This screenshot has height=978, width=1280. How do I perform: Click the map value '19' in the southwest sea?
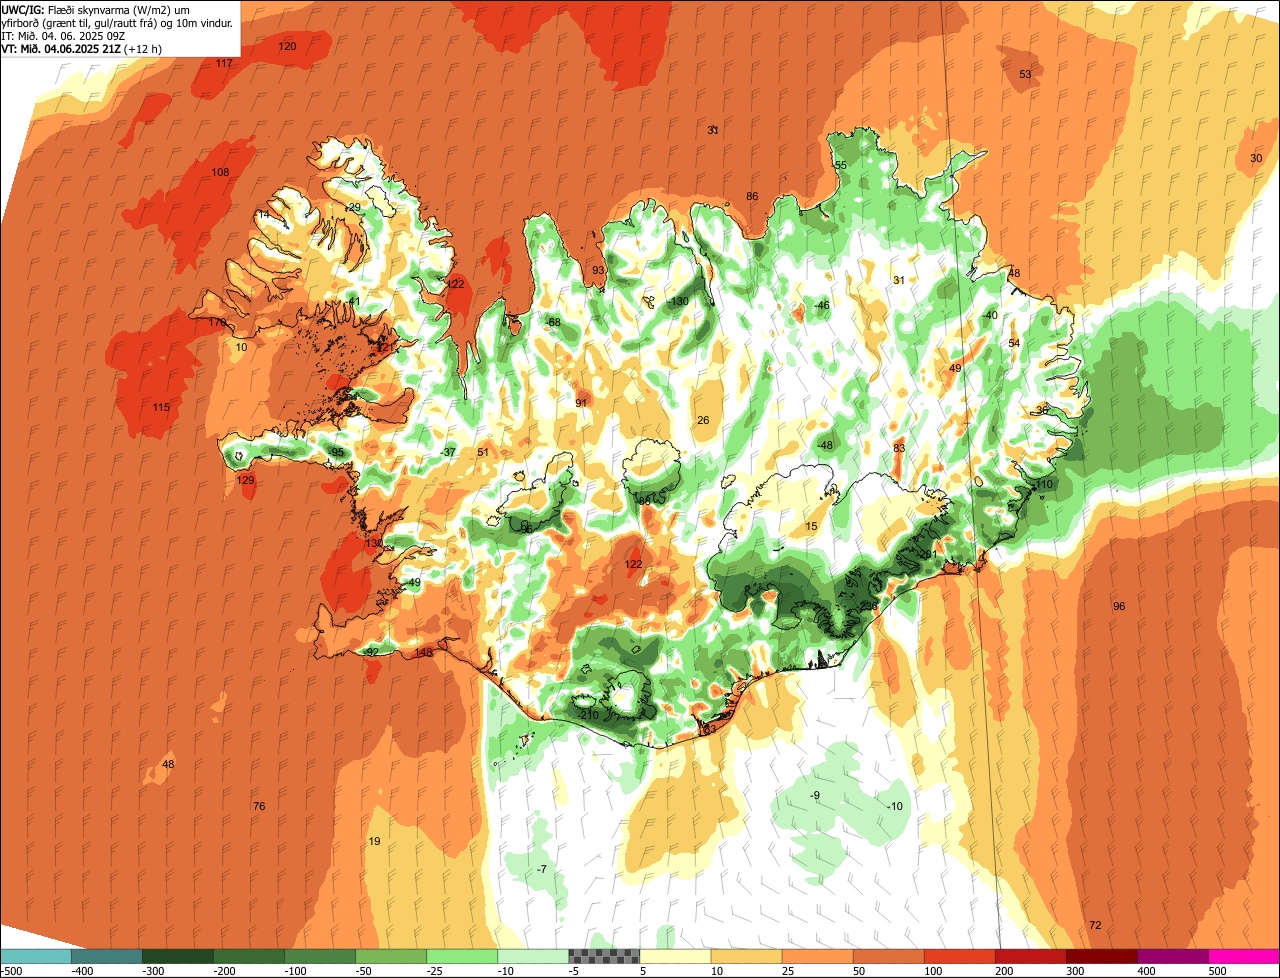[374, 841]
